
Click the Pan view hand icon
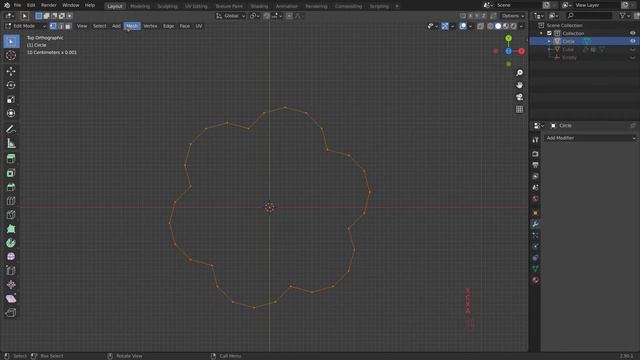[519, 85]
